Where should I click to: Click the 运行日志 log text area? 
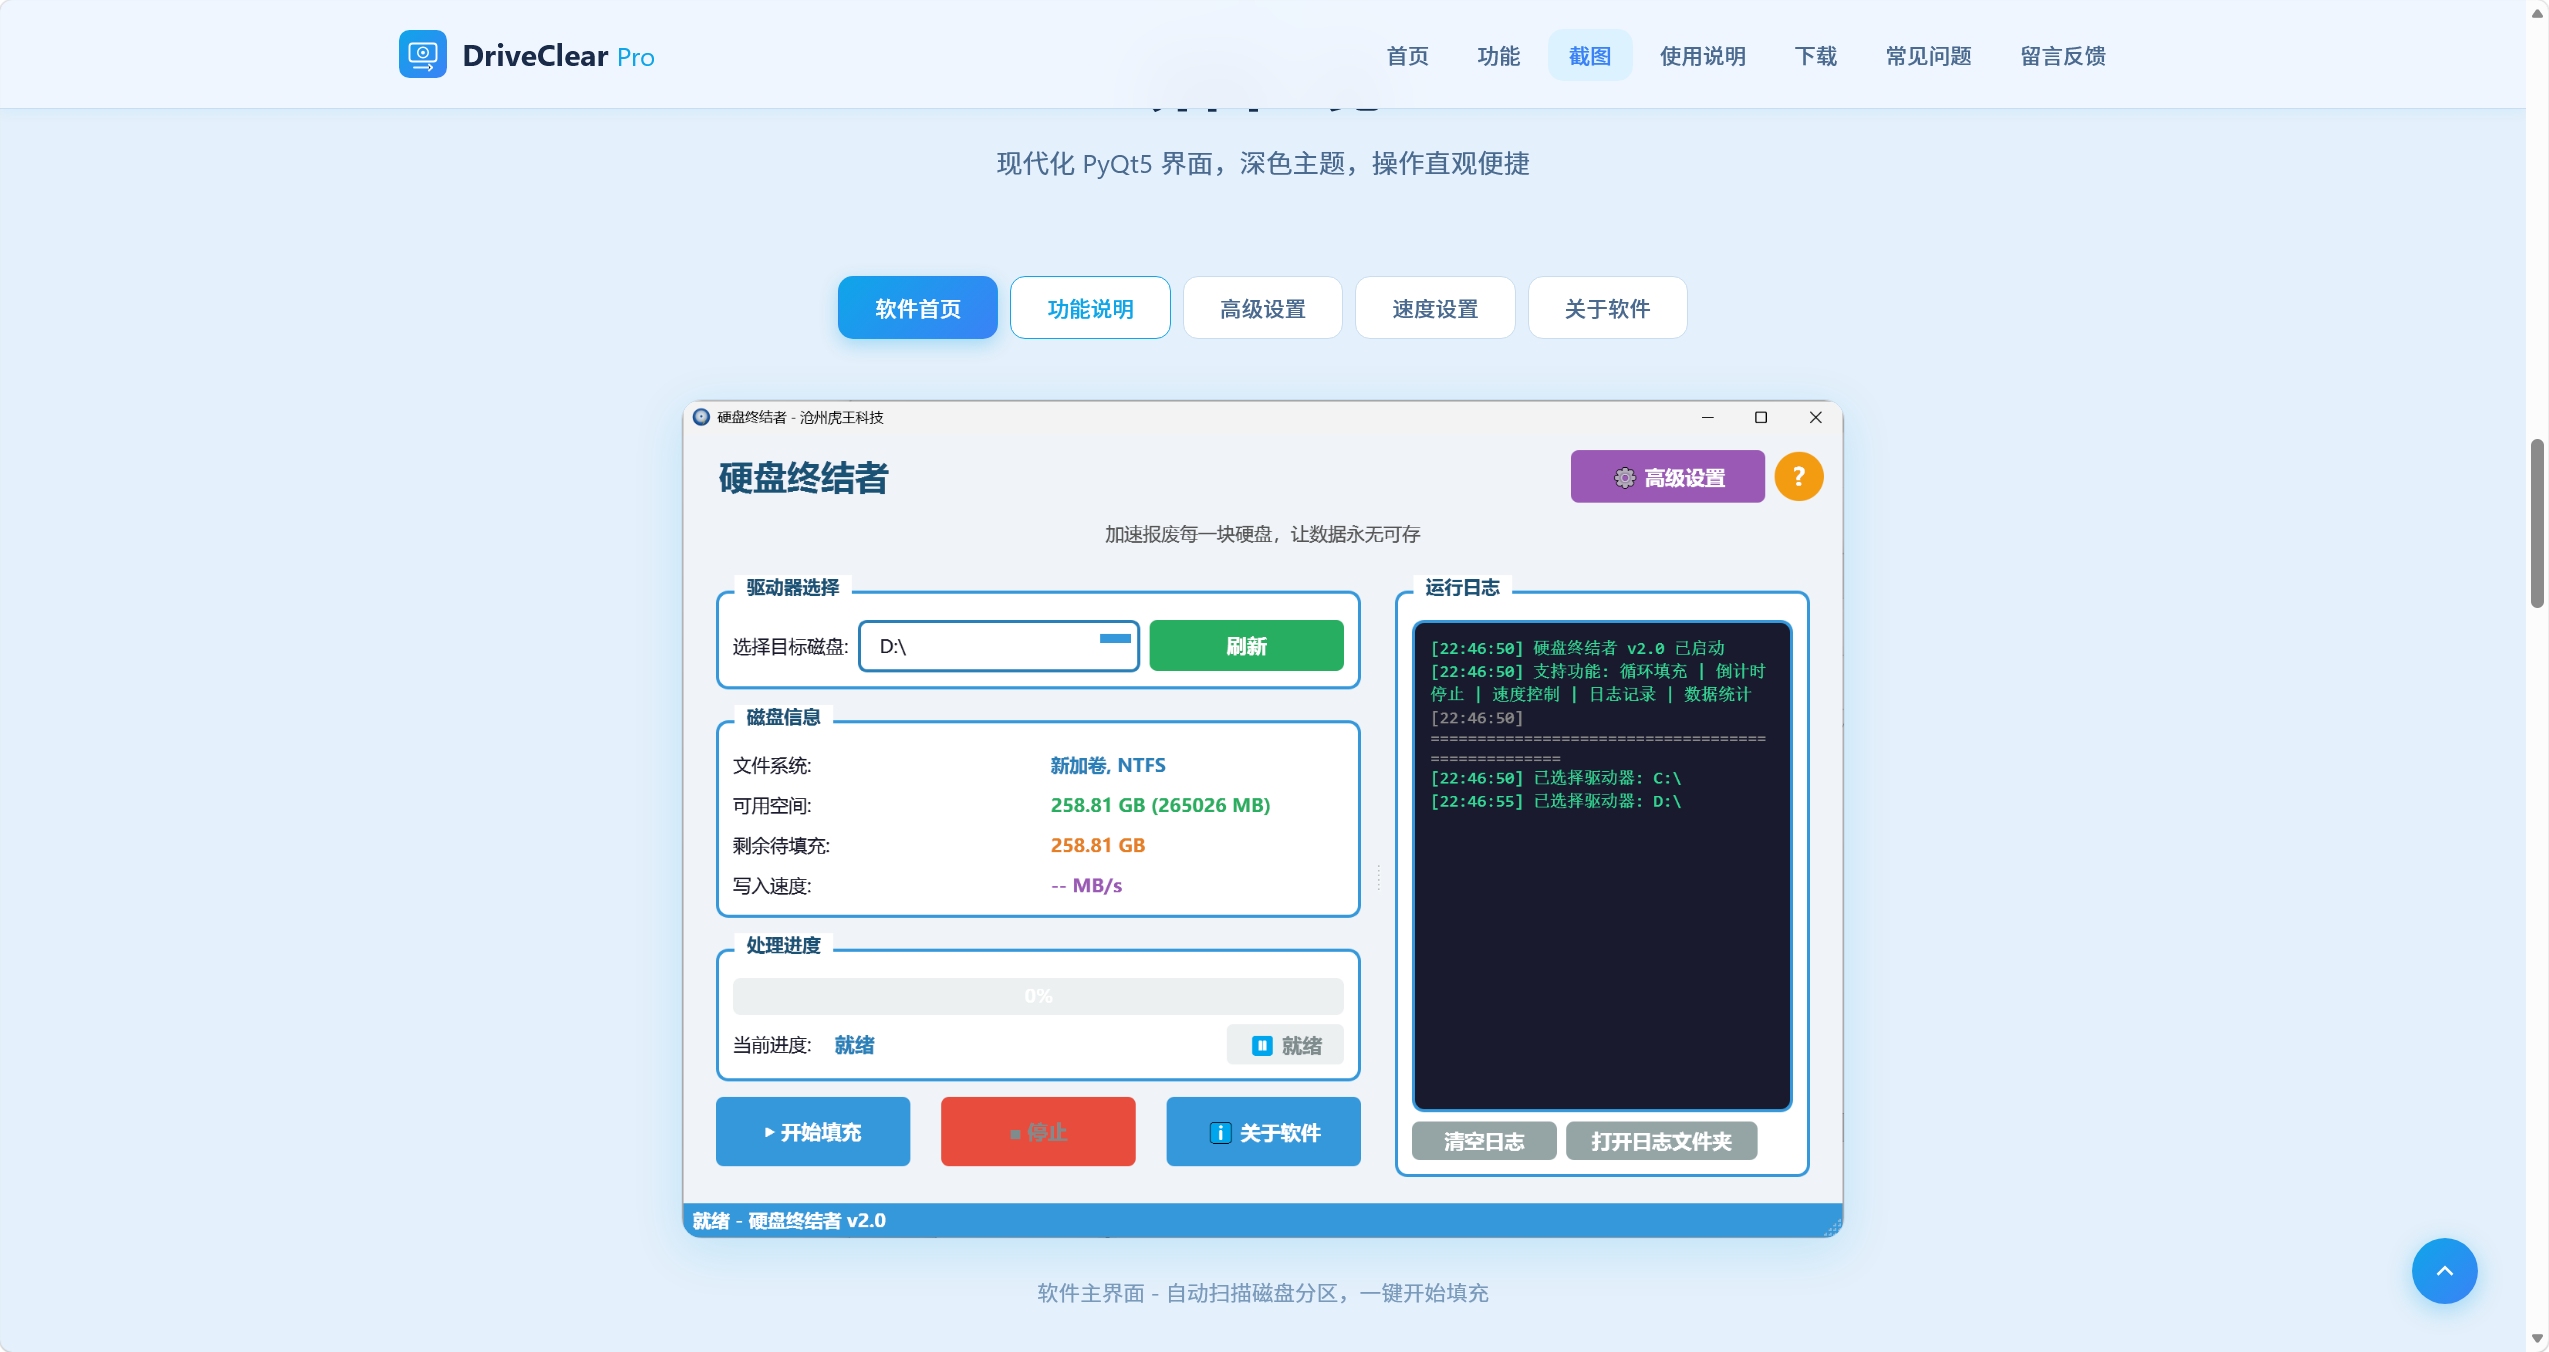pos(1602,866)
